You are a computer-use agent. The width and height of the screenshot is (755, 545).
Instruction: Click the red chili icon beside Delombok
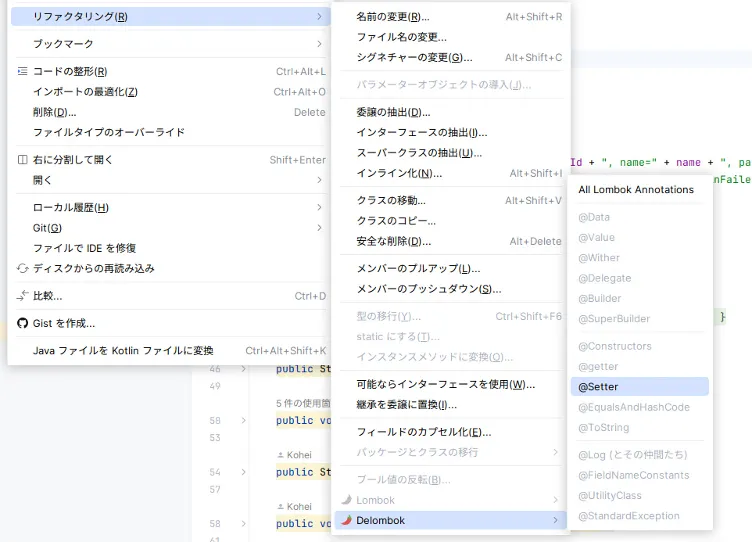345,520
